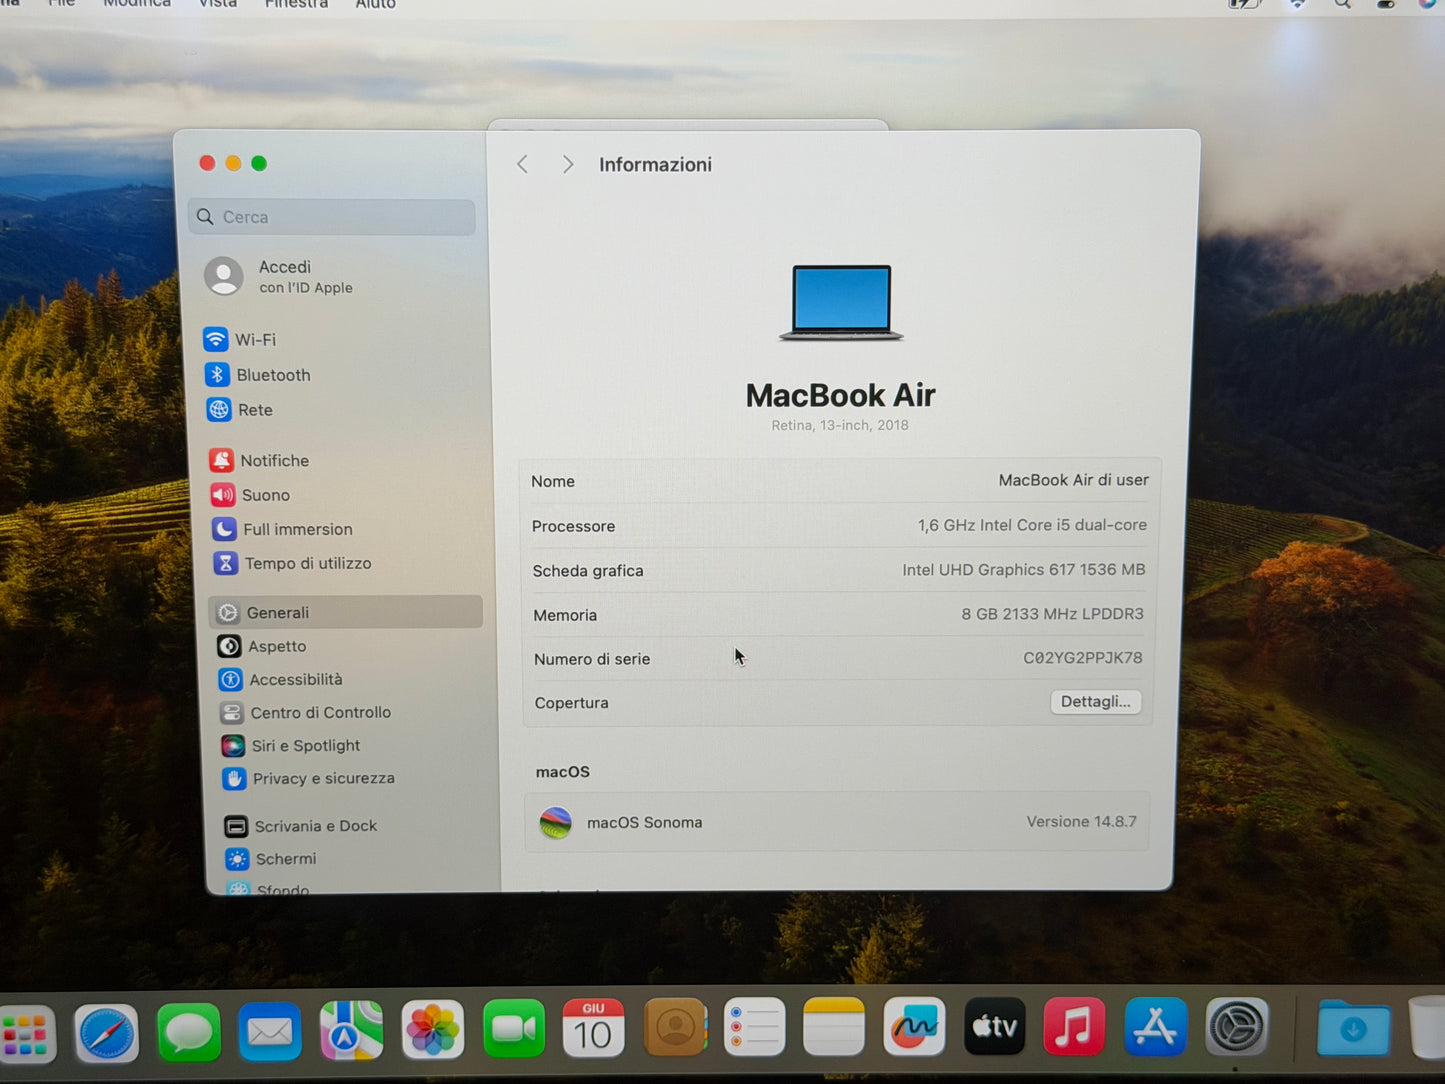This screenshot has height=1084, width=1445.
Task: Open Suono sound settings
Action: point(251,495)
